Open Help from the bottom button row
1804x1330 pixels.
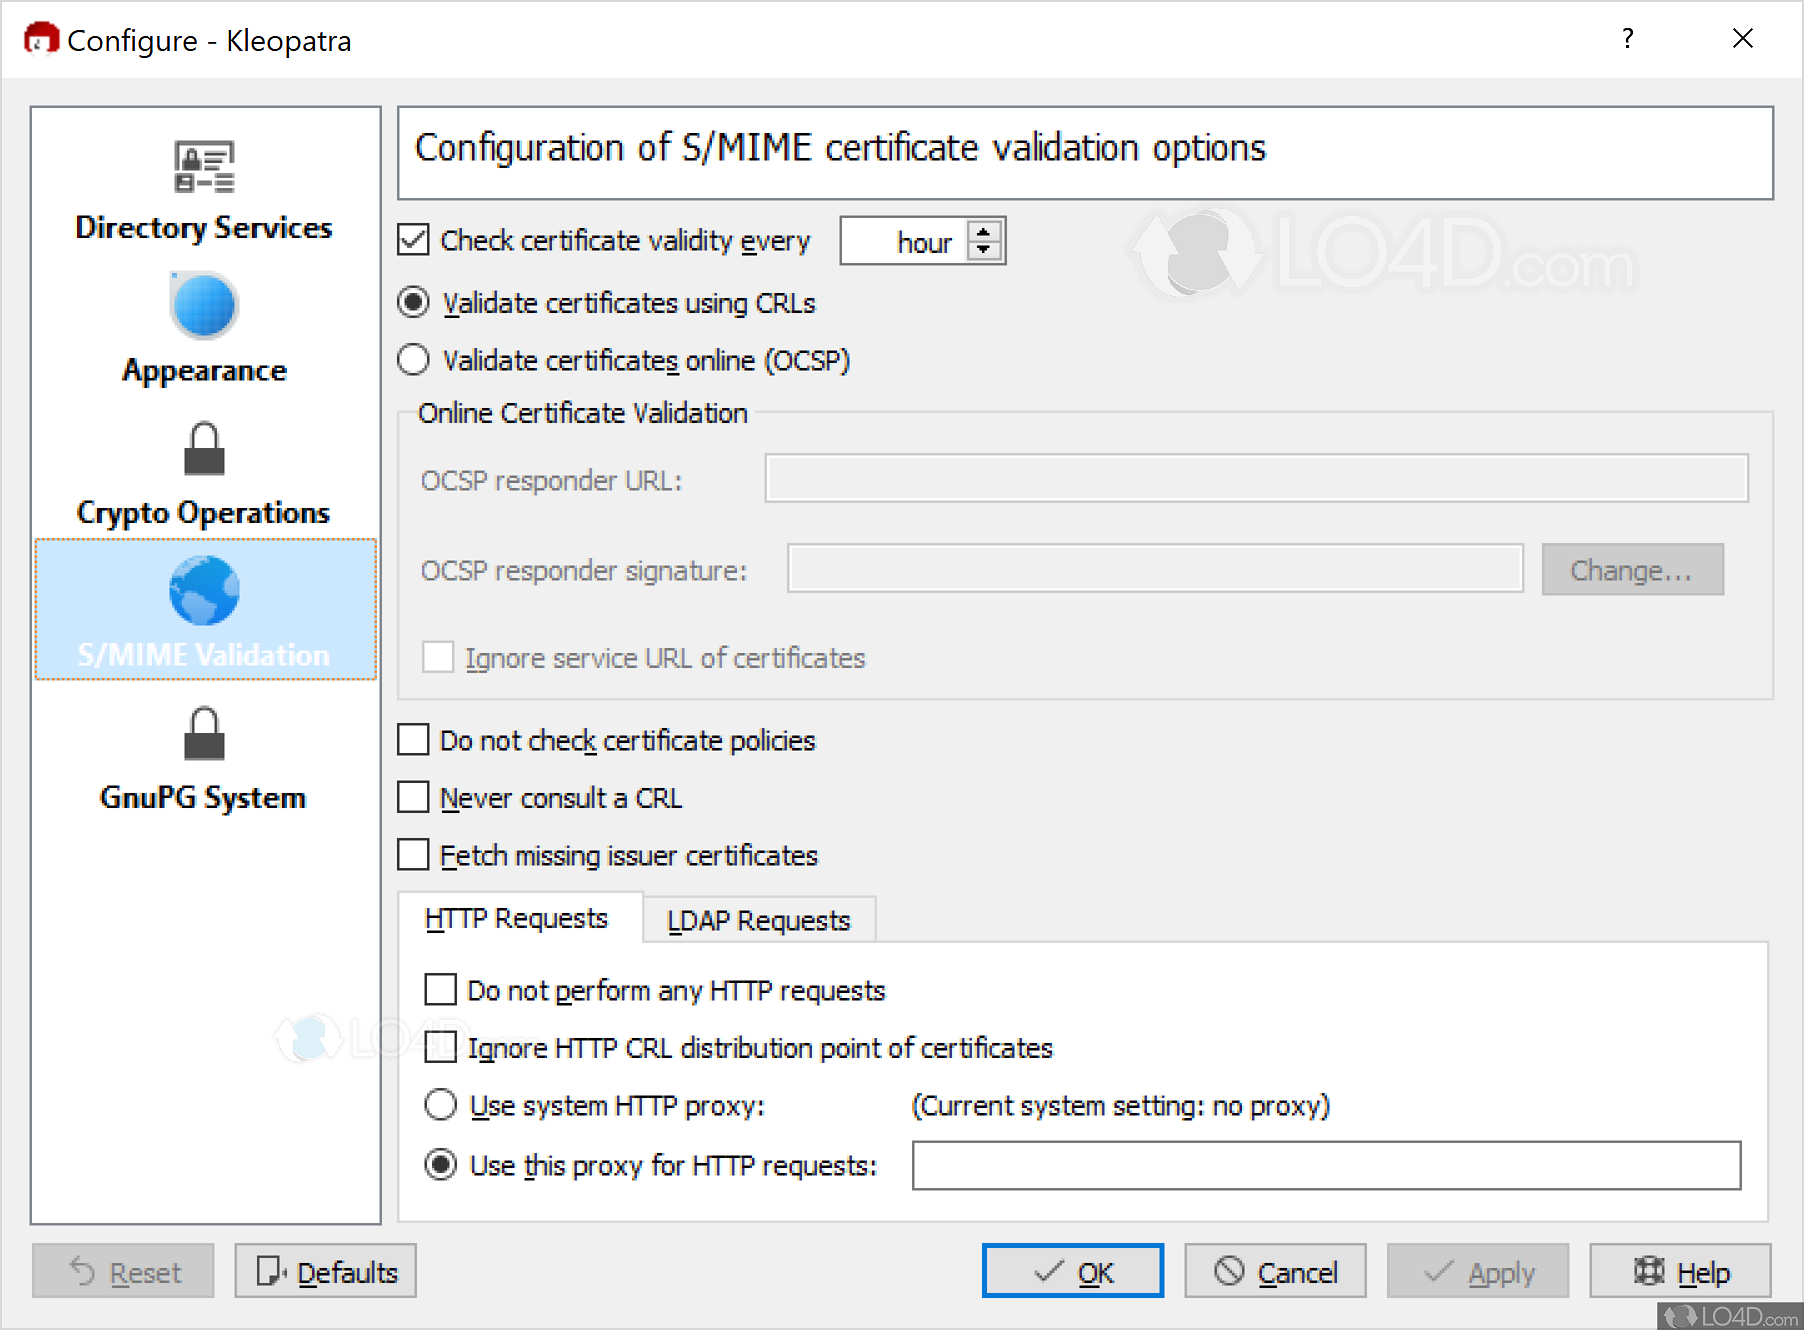pos(1680,1271)
